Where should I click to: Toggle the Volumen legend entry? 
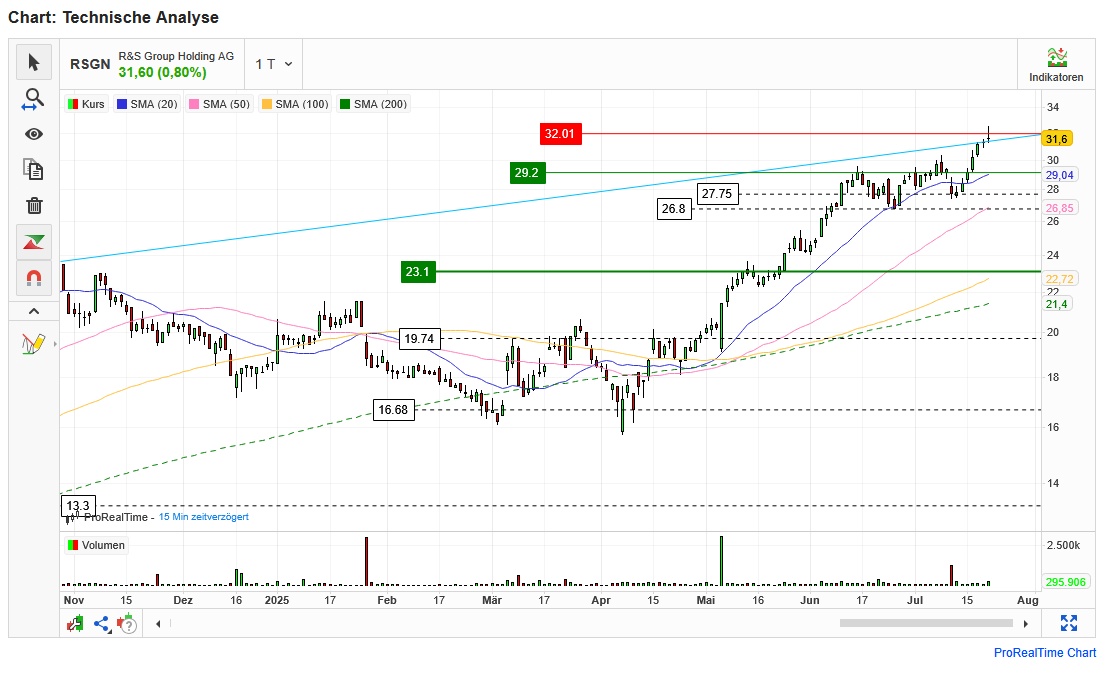(x=97, y=545)
